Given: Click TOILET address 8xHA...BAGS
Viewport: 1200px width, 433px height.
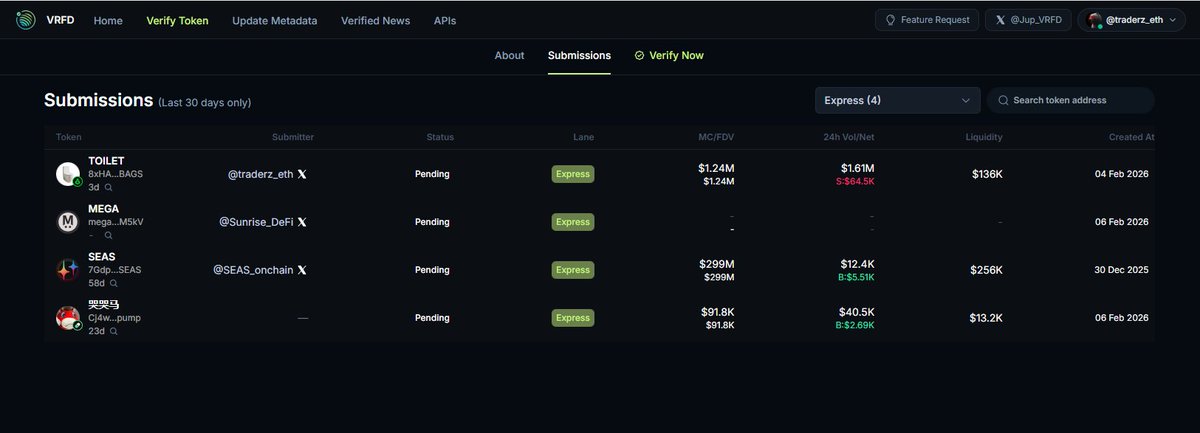Looking at the screenshot, I should click(x=116, y=174).
